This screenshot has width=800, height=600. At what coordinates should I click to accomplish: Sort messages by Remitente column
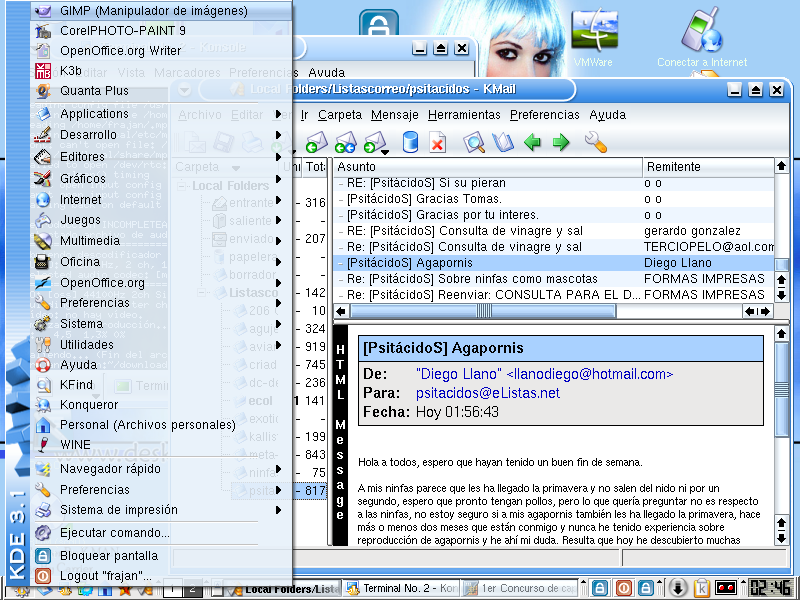coord(708,167)
